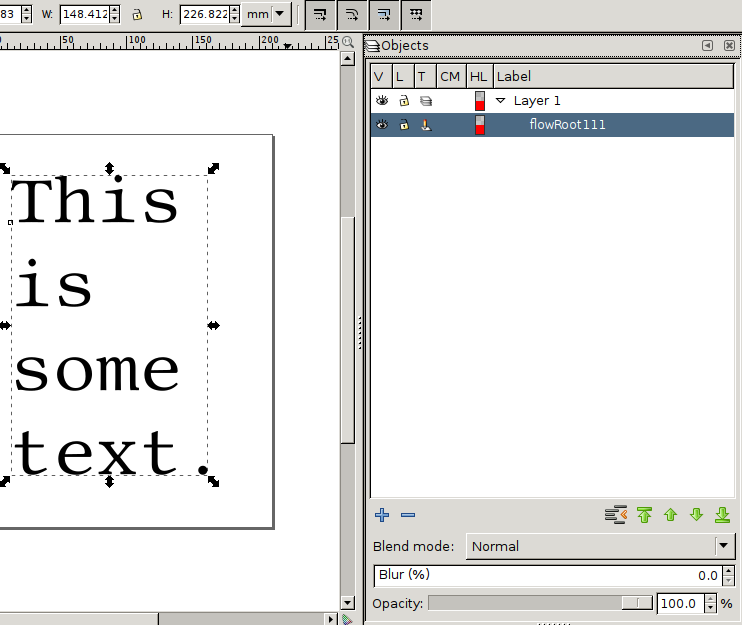
Task: Hide Layer 1 using its eye icon
Action: pyautogui.click(x=381, y=101)
